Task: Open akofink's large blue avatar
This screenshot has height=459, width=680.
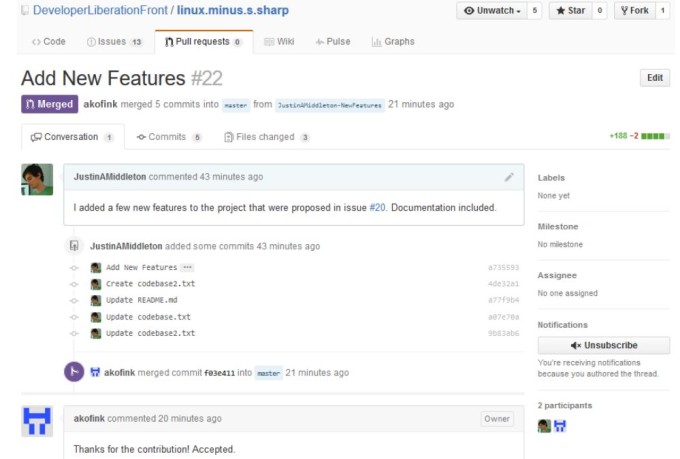Action: 37,421
